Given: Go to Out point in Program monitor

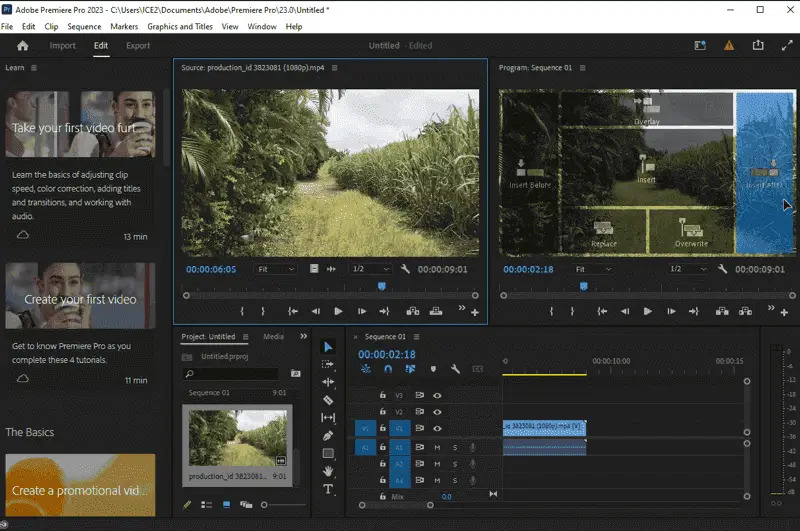Looking at the screenshot, I should [x=694, y=311].
